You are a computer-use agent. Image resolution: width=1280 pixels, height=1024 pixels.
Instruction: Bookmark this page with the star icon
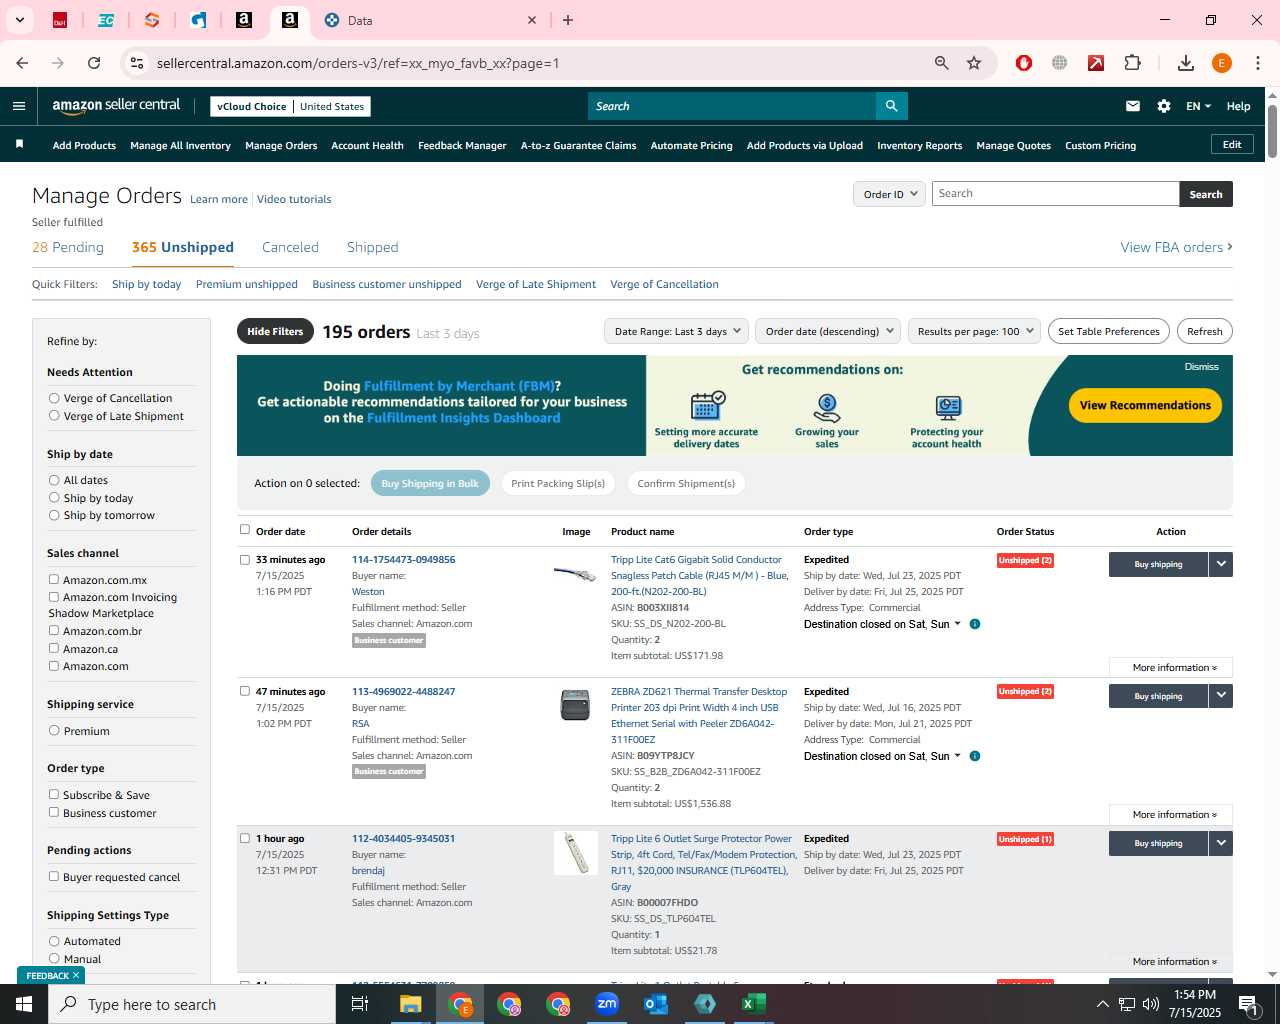tap(974, 63)
